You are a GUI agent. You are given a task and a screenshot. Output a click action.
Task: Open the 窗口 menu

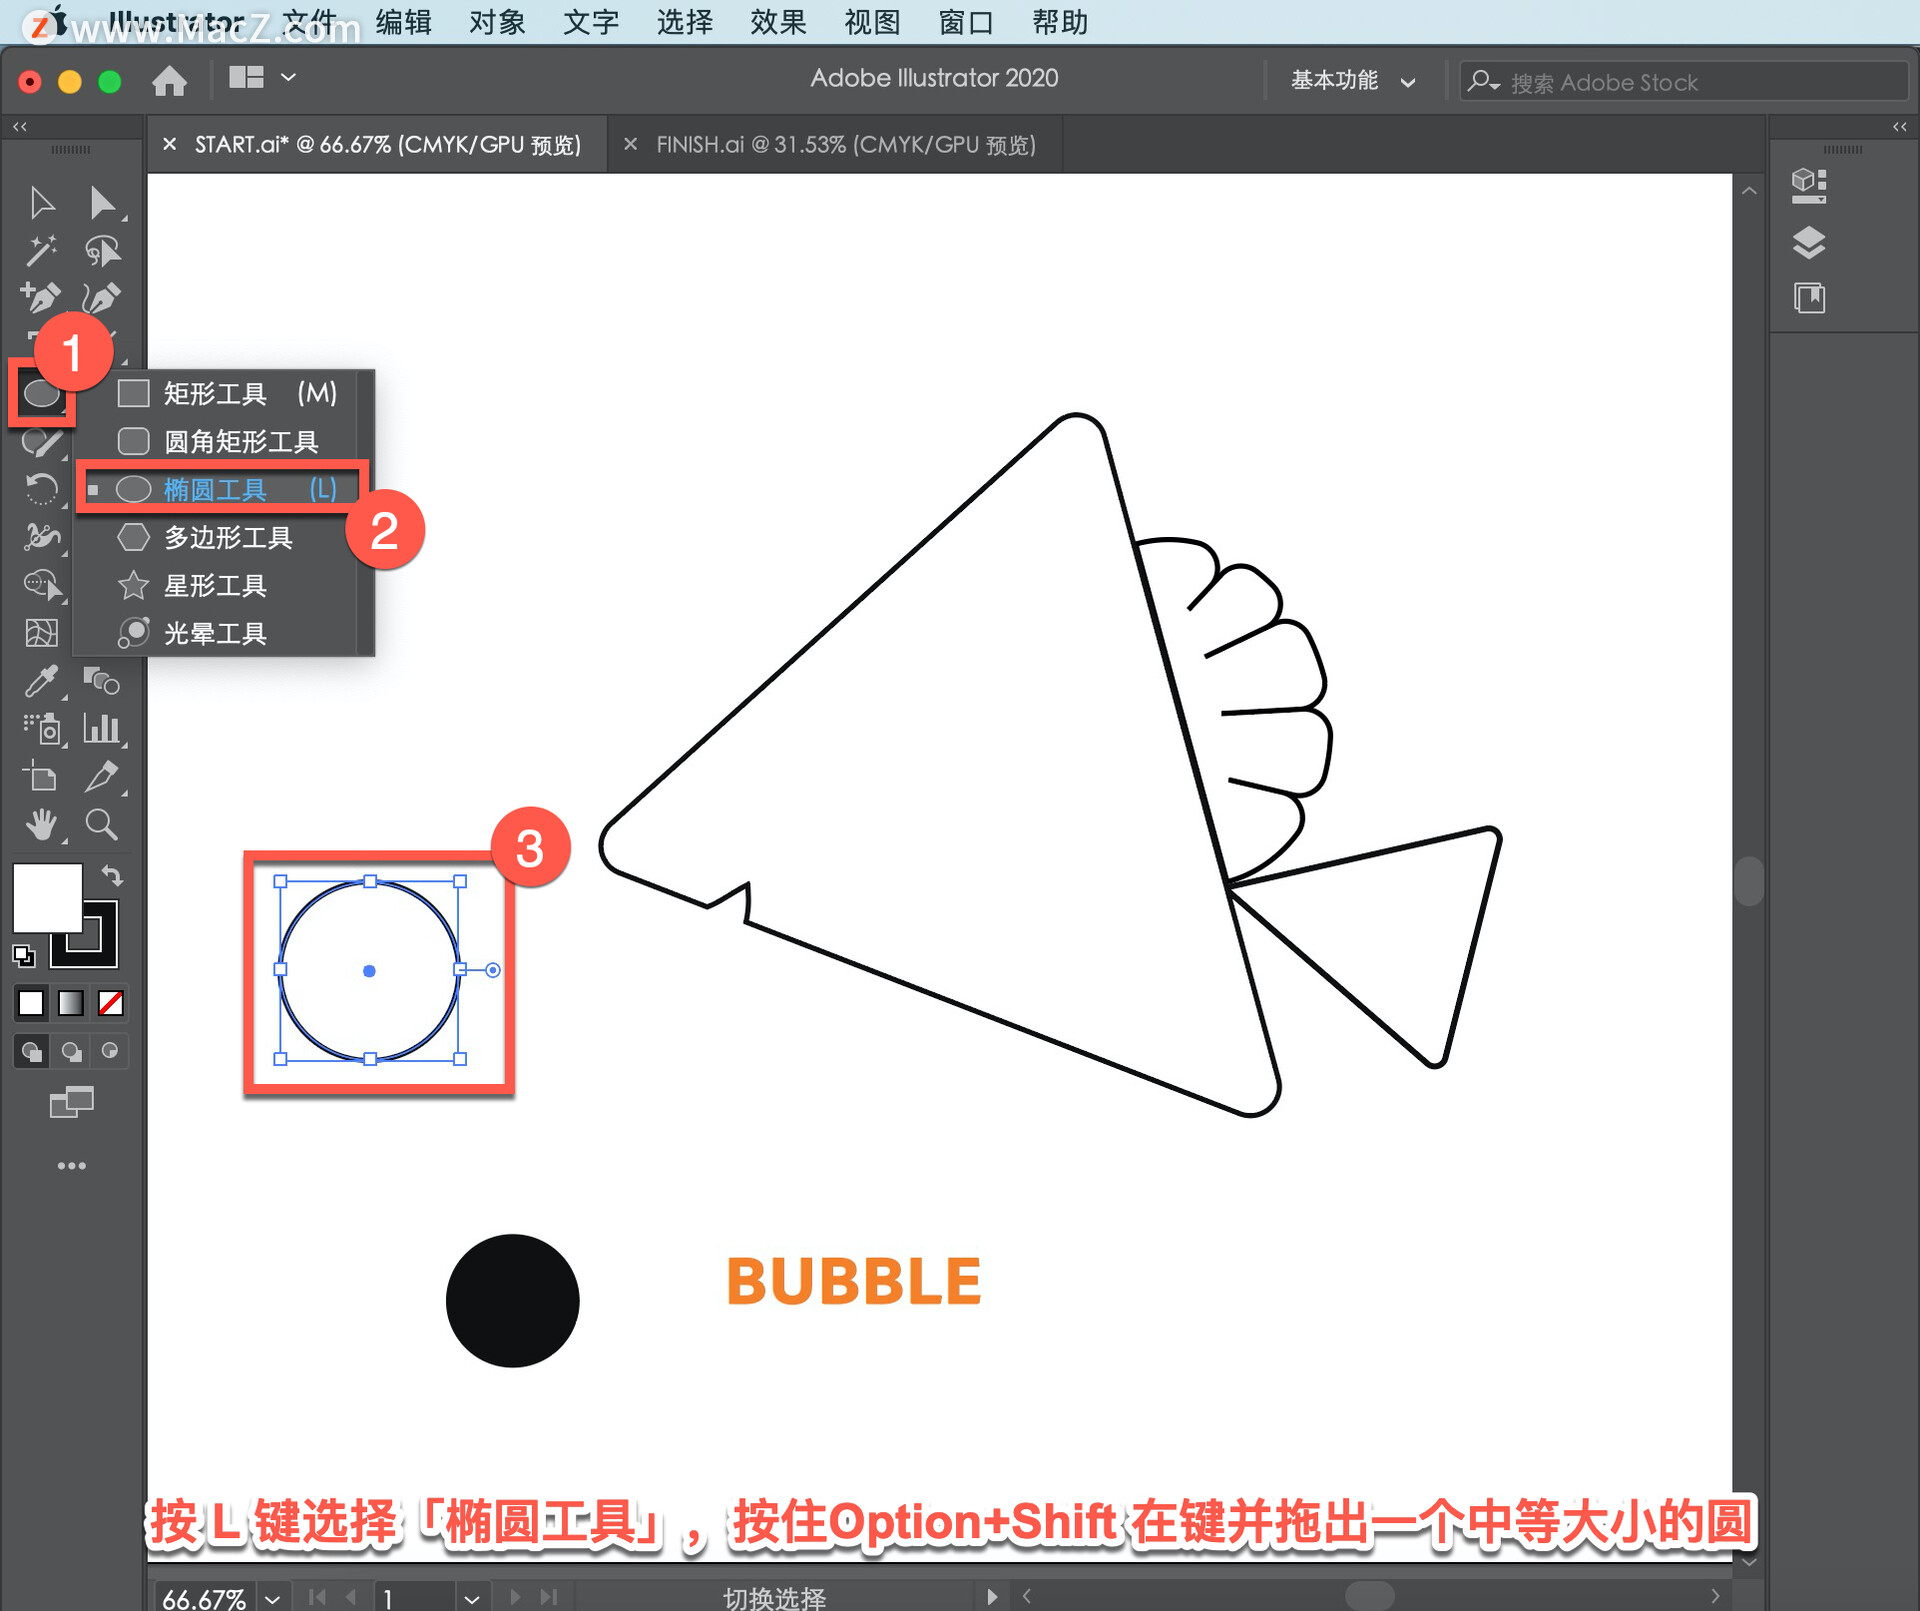(966, 22)
